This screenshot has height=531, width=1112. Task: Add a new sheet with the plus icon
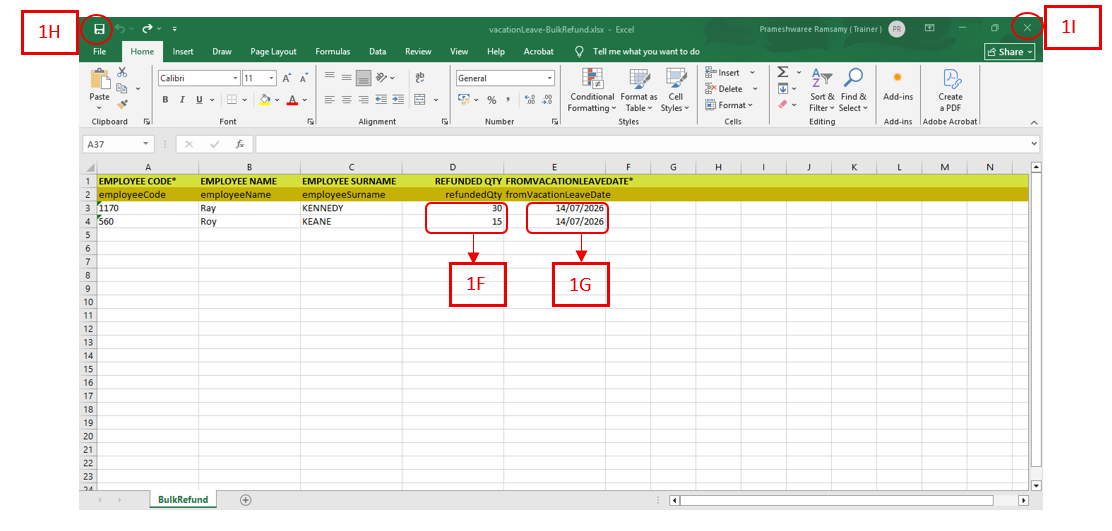tap(245, 500)
